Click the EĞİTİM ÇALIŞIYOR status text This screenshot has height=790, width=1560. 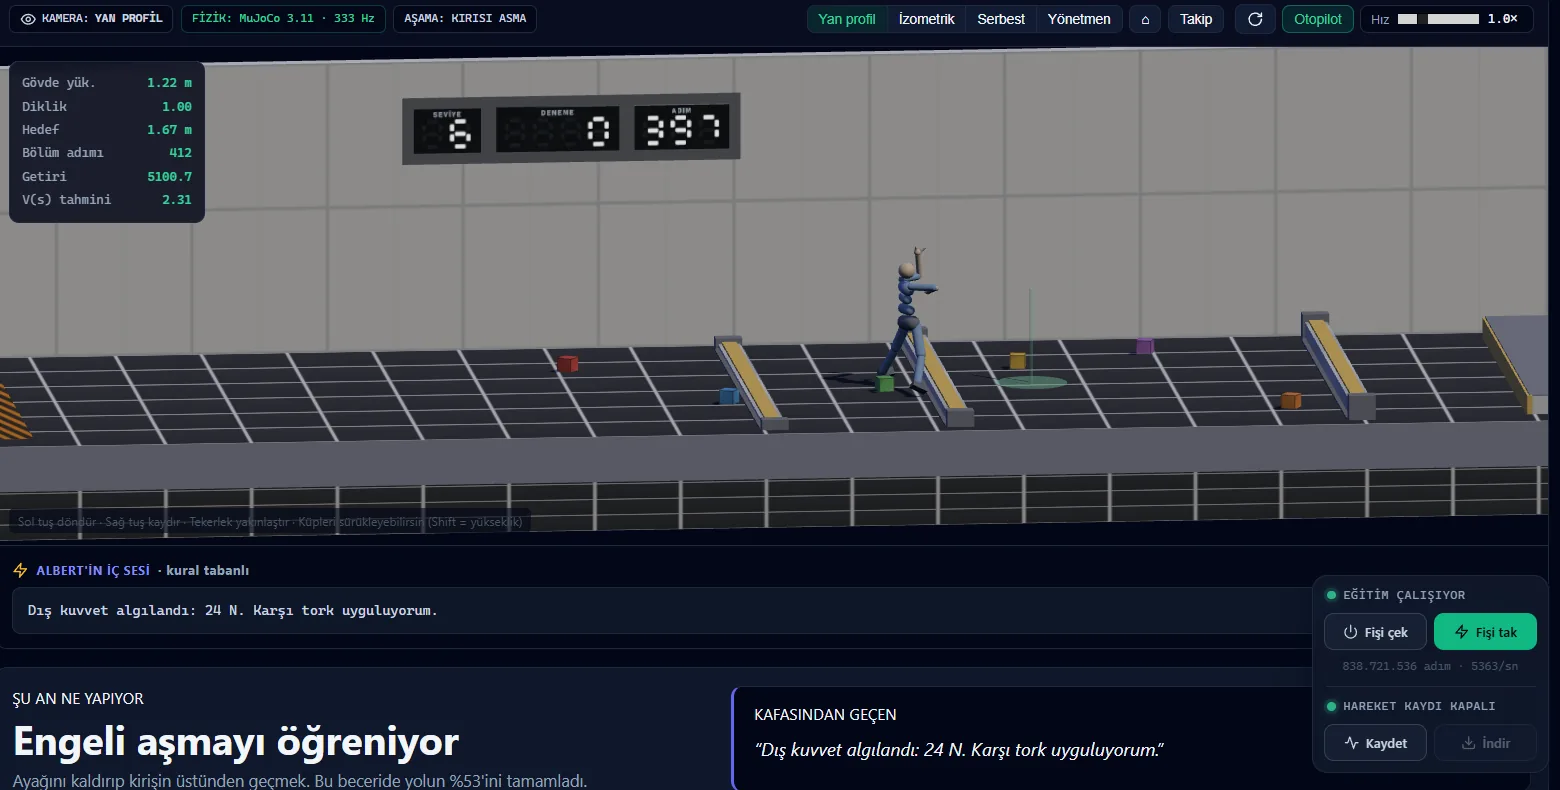pyautogui.click(x=1404, y=595)
